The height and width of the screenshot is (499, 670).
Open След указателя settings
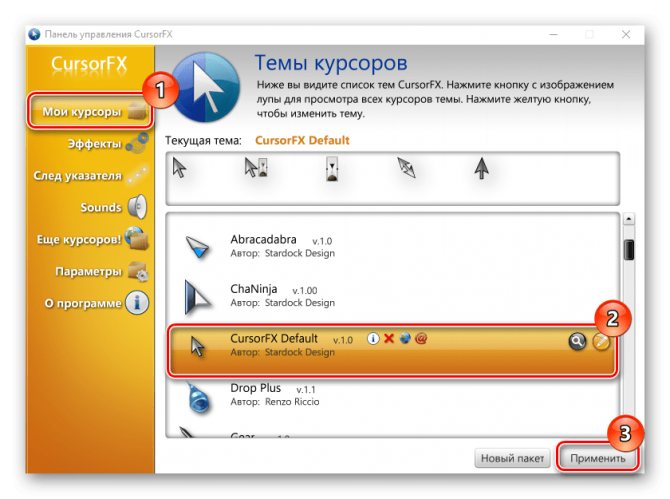pyautogui.click(x=78, y=176)
